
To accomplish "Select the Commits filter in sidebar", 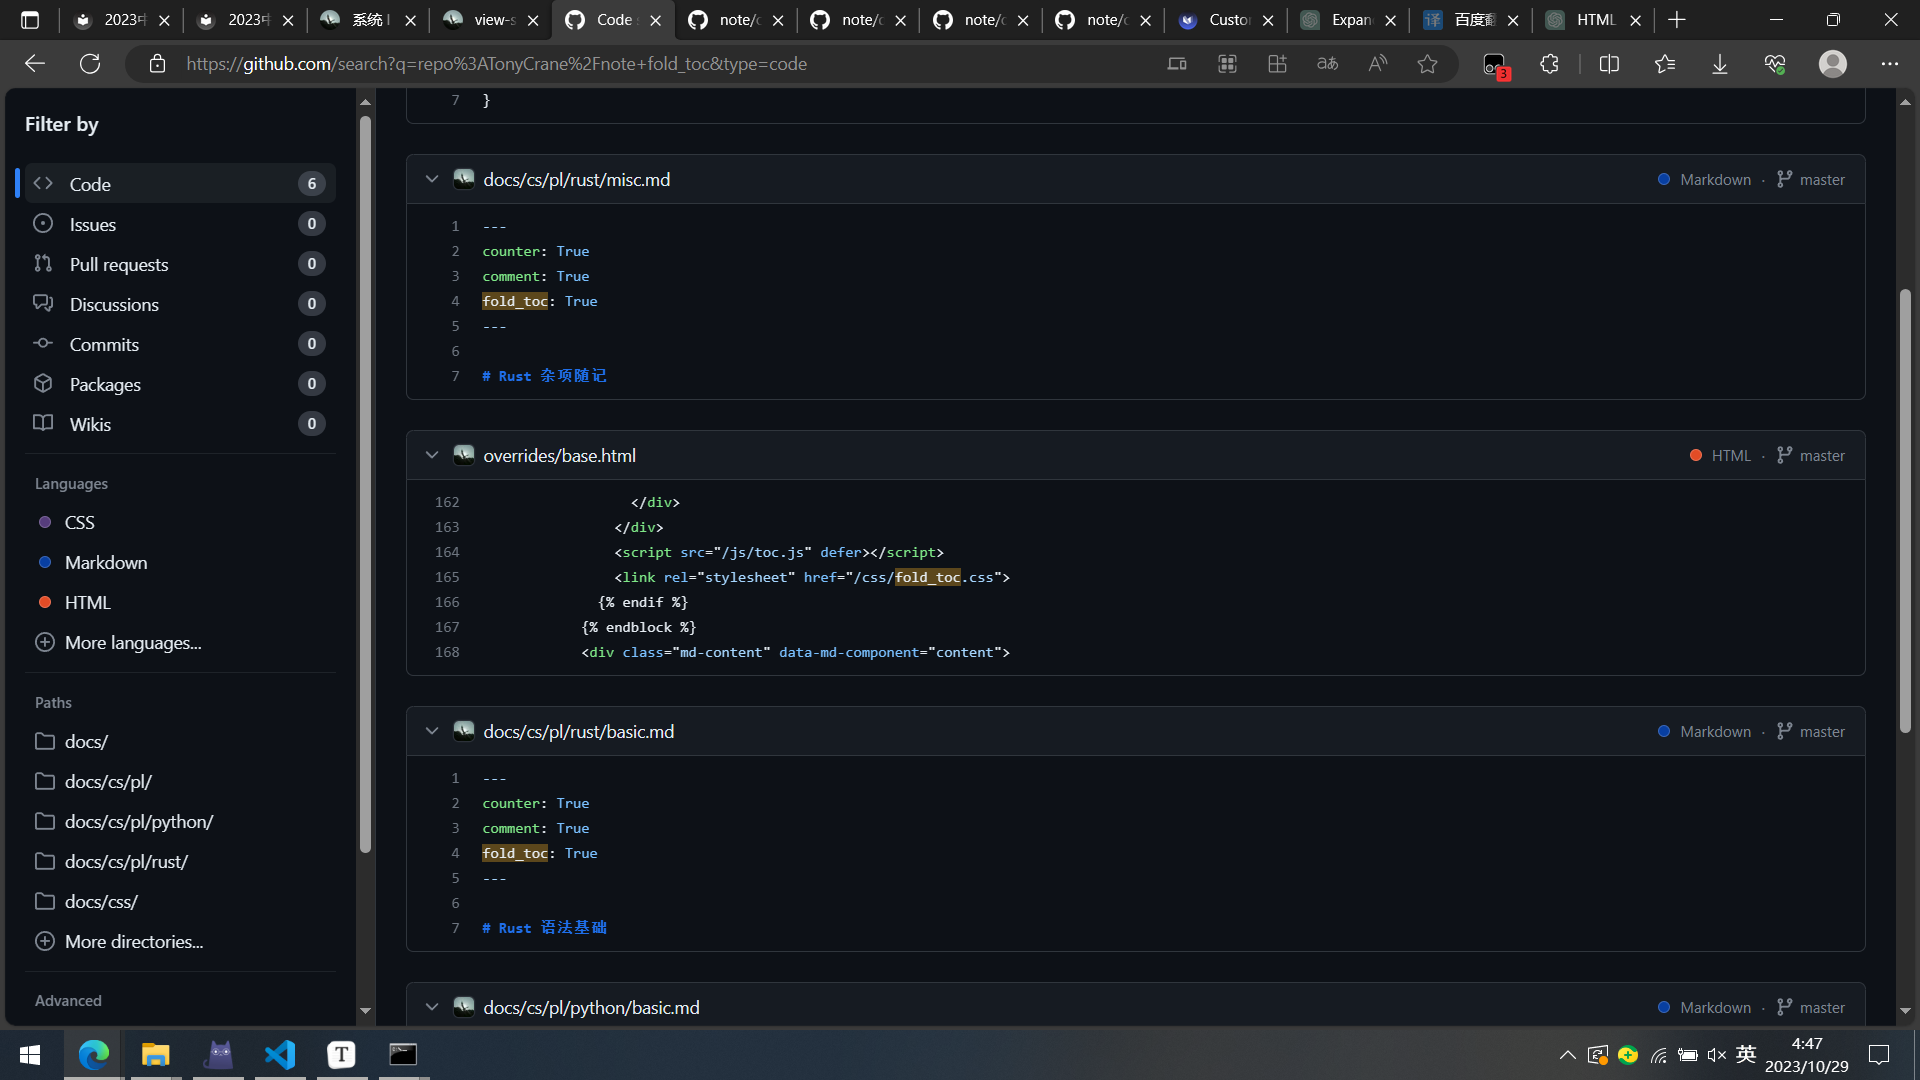I will pos(104,344).
